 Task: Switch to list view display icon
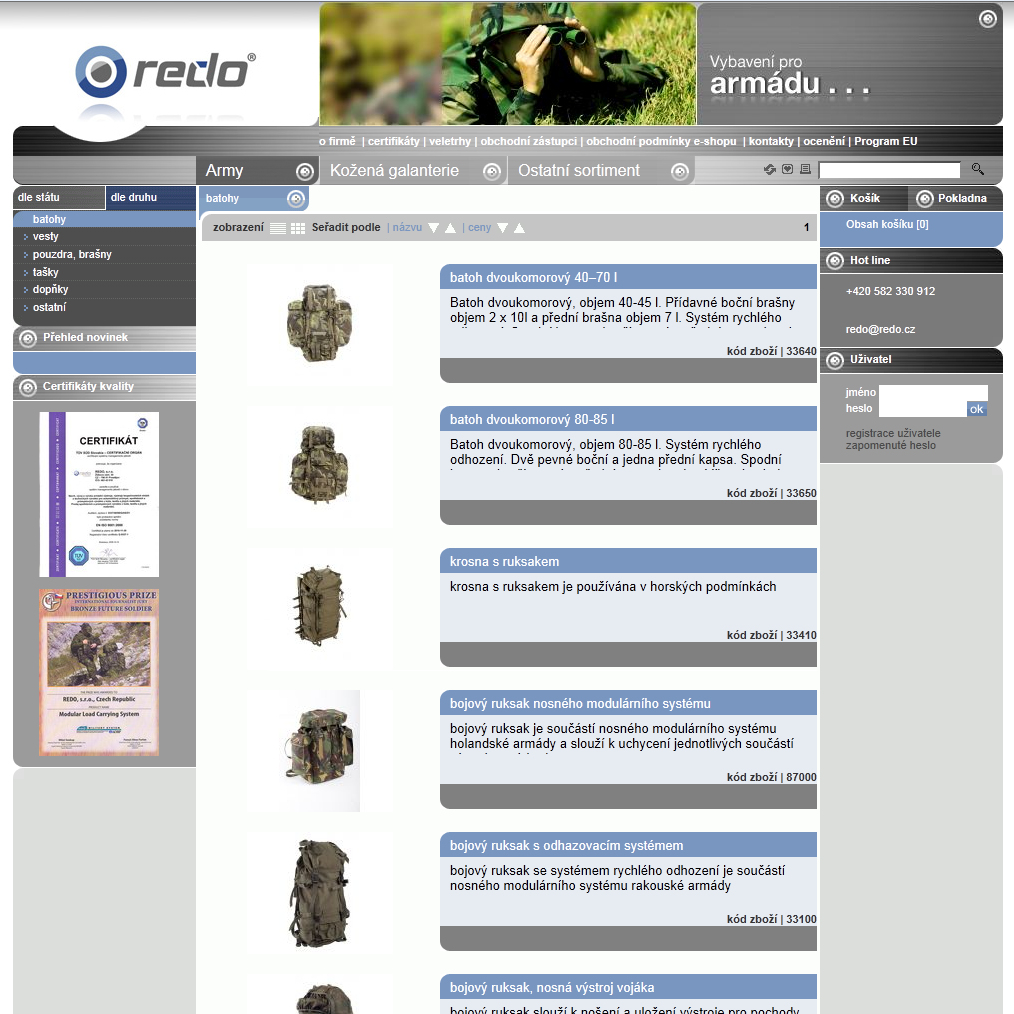pos(277,228)
